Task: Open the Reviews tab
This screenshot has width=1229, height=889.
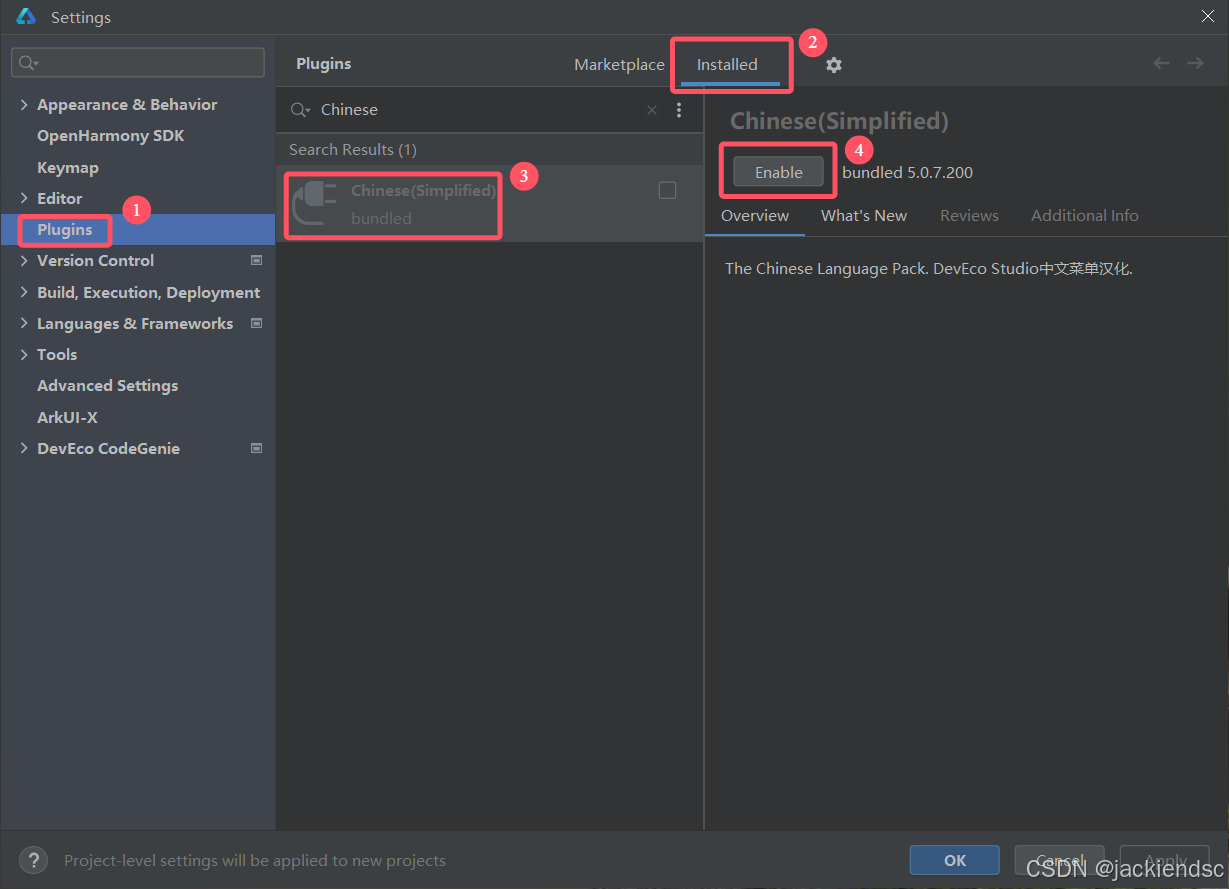Action: (x=969, y=215)
